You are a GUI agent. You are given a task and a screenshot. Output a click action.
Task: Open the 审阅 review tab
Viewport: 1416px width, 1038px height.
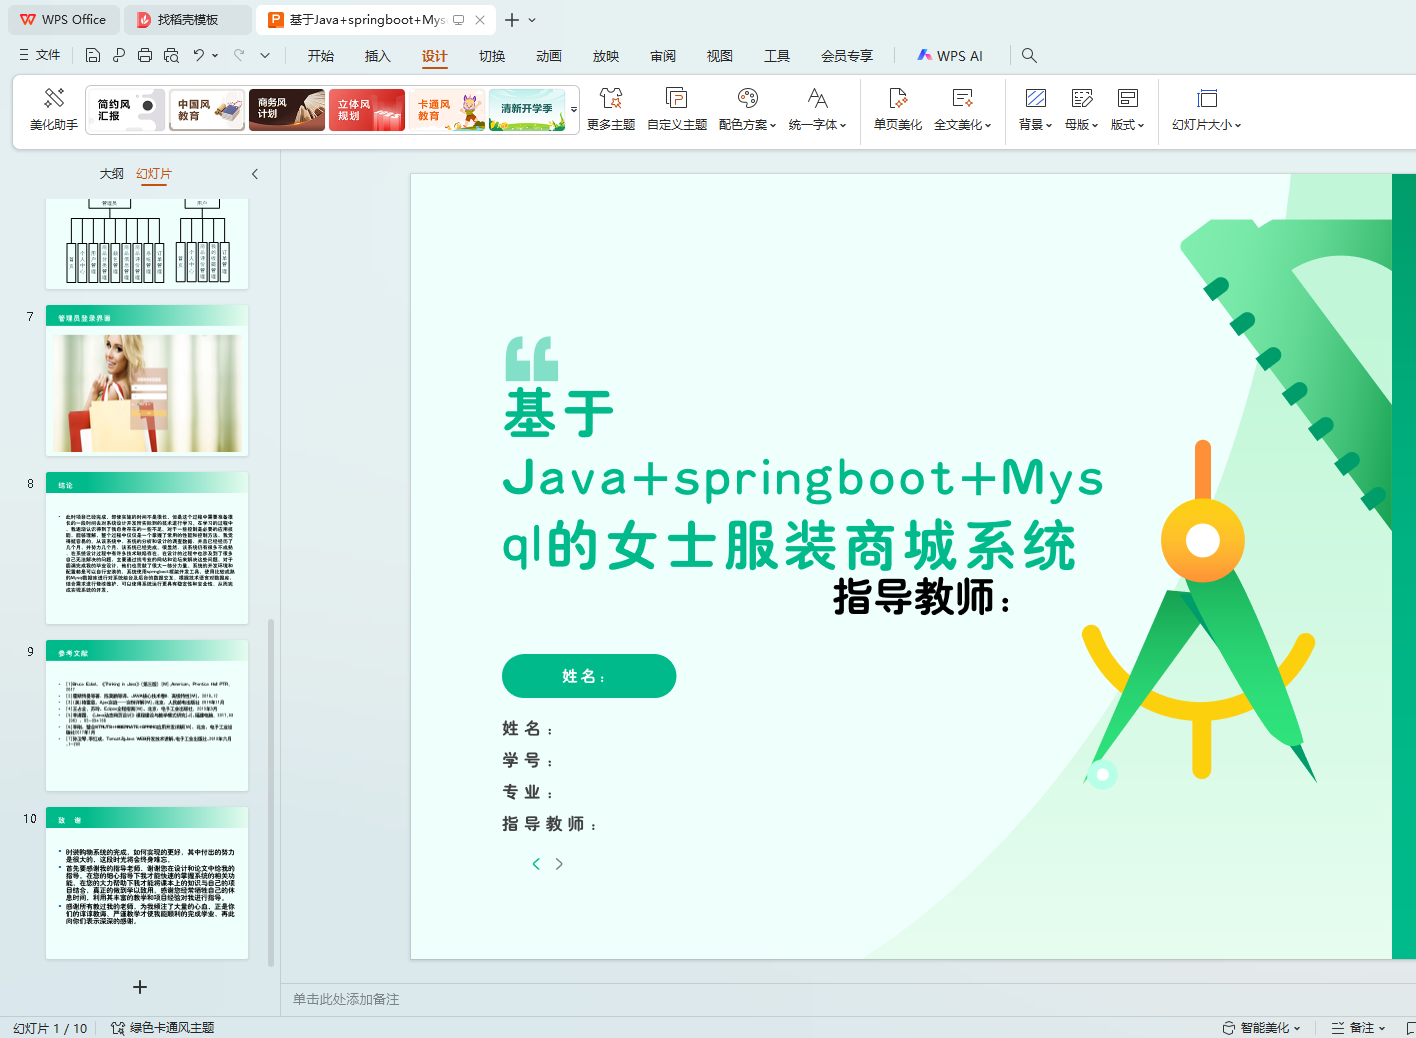pyautogui.click(x=663, y=56)
